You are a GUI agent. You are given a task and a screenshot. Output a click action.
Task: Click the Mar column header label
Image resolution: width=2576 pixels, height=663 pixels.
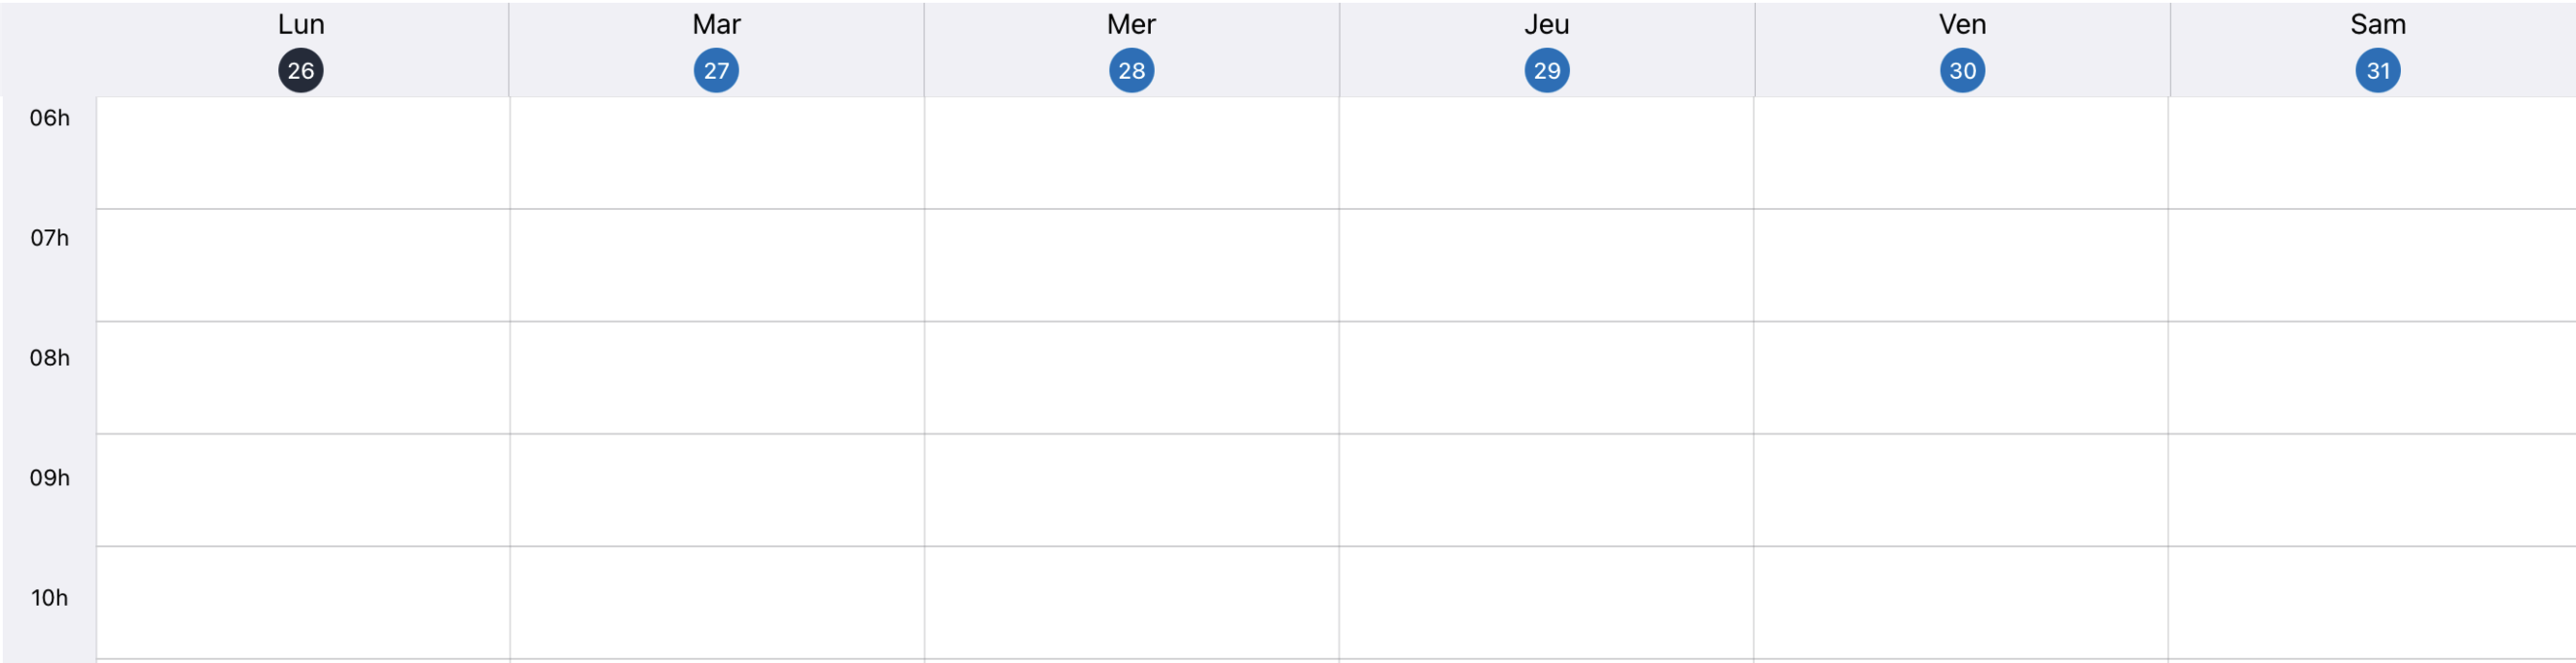tap(716, 24)
